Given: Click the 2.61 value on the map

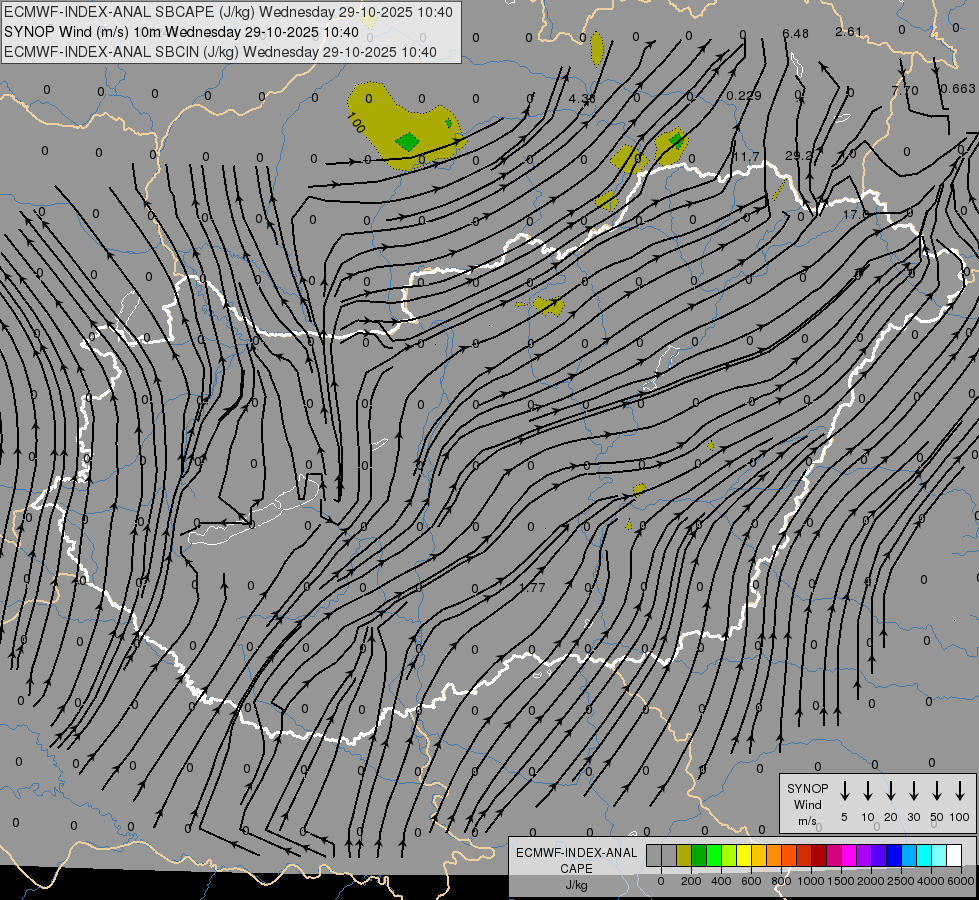Looking at the screenshot, I should point(849,31).
